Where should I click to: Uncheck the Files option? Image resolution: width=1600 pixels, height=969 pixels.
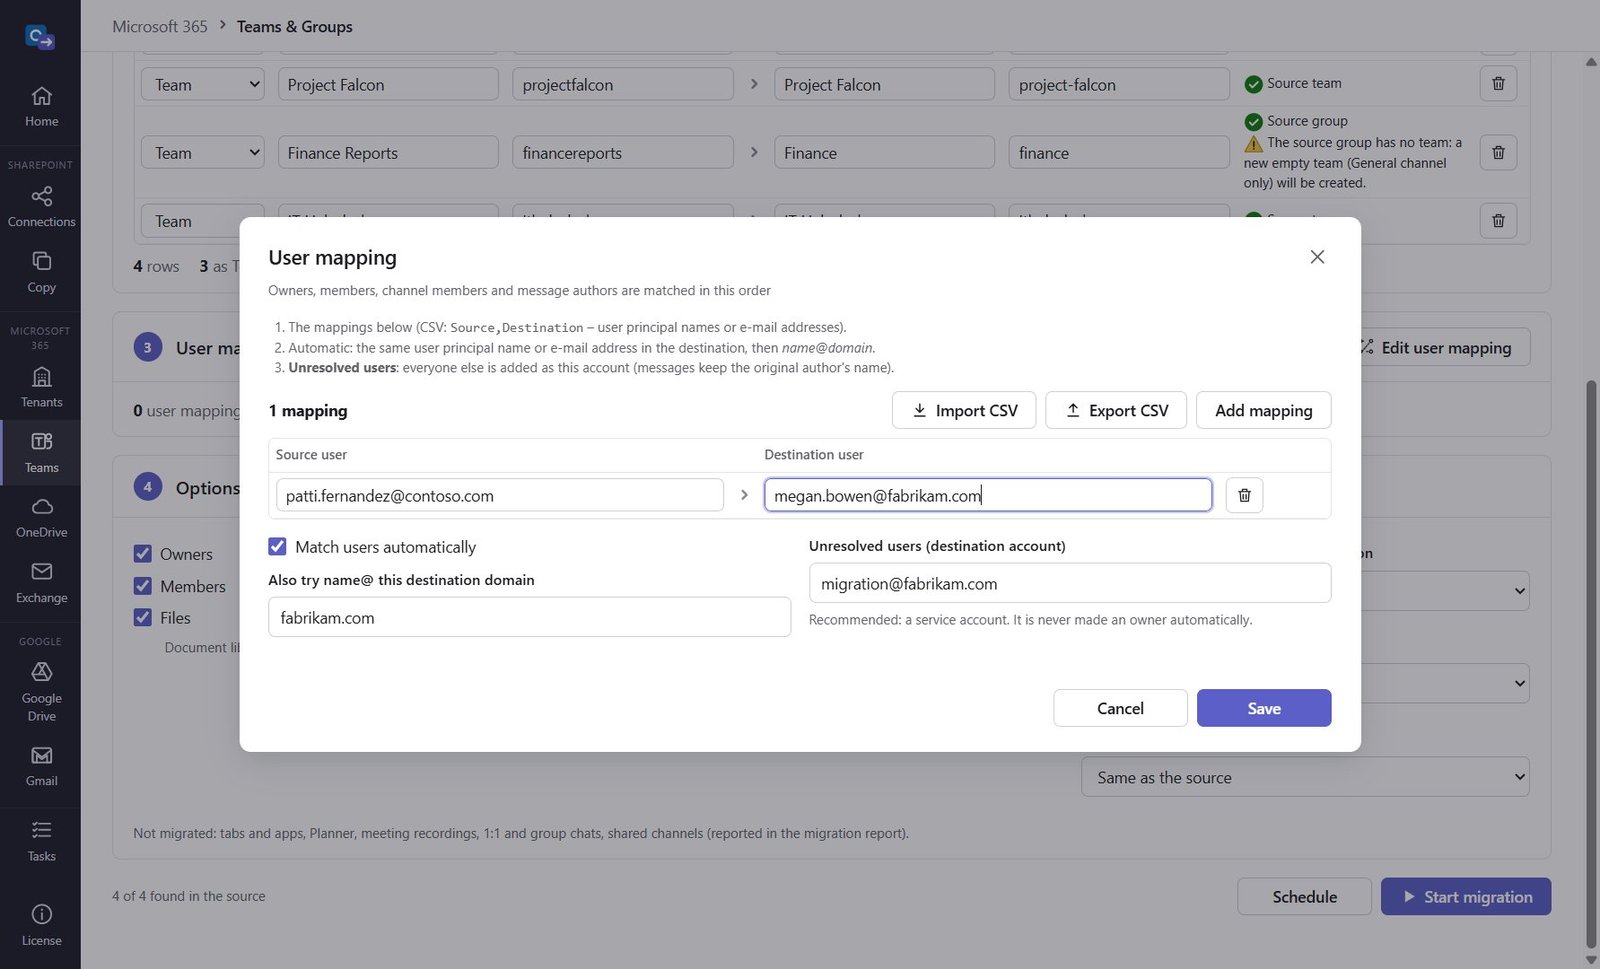pyautogui.click(x=143, y=617)
